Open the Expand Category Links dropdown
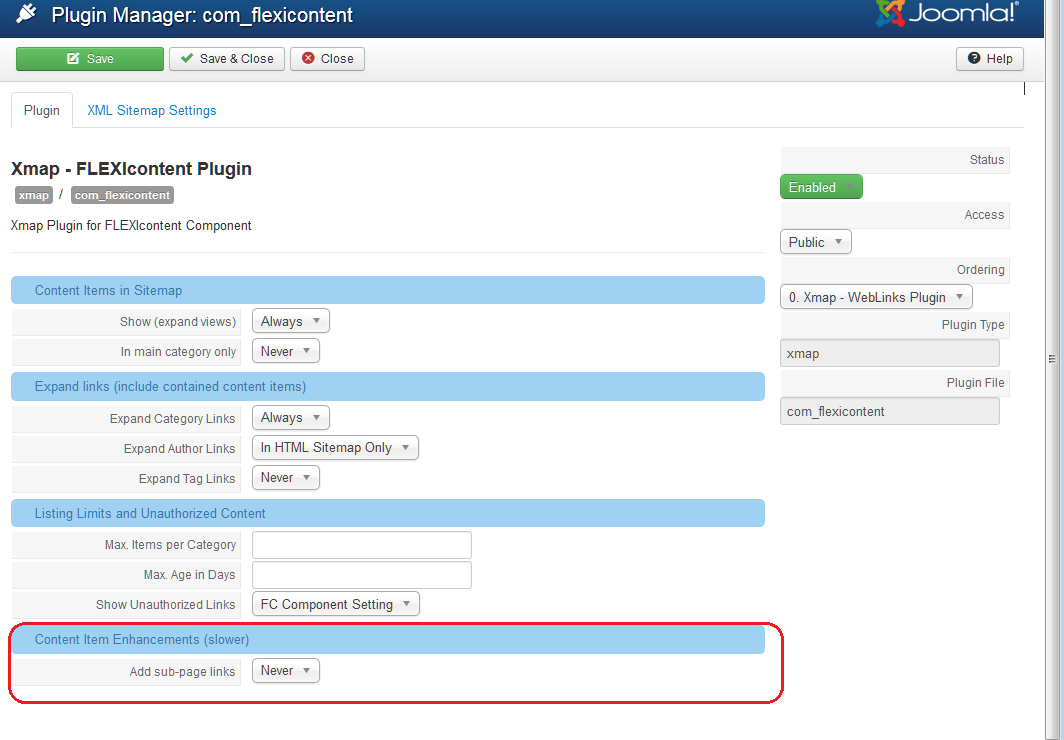 [290, 418]
